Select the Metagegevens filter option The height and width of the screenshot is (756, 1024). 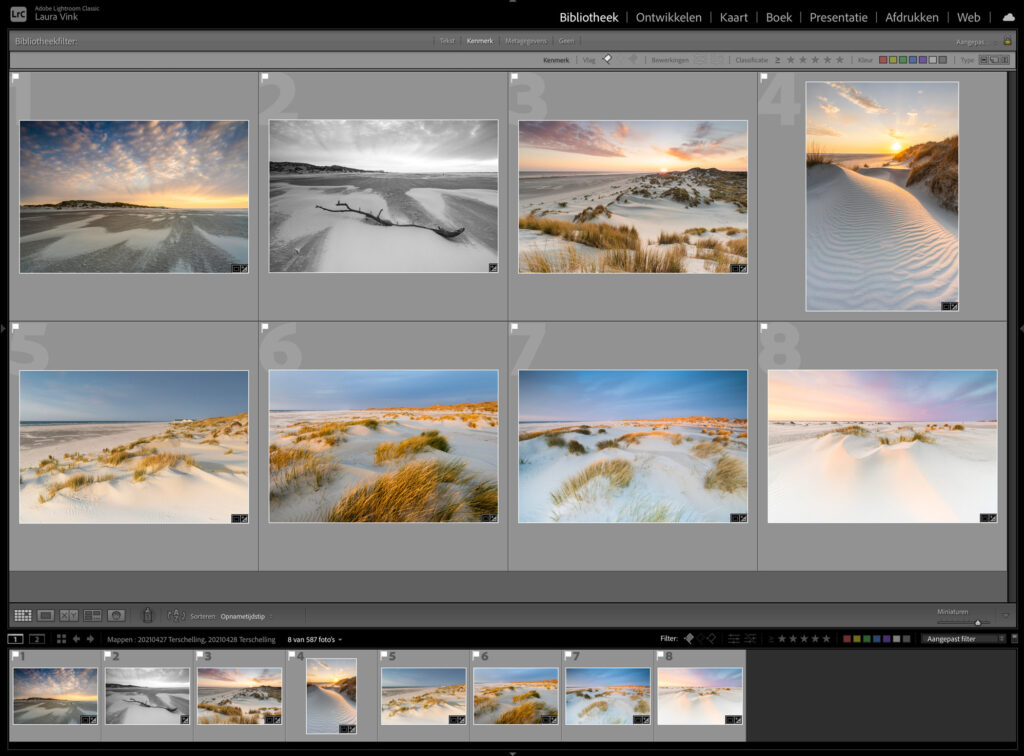[525, 41]
